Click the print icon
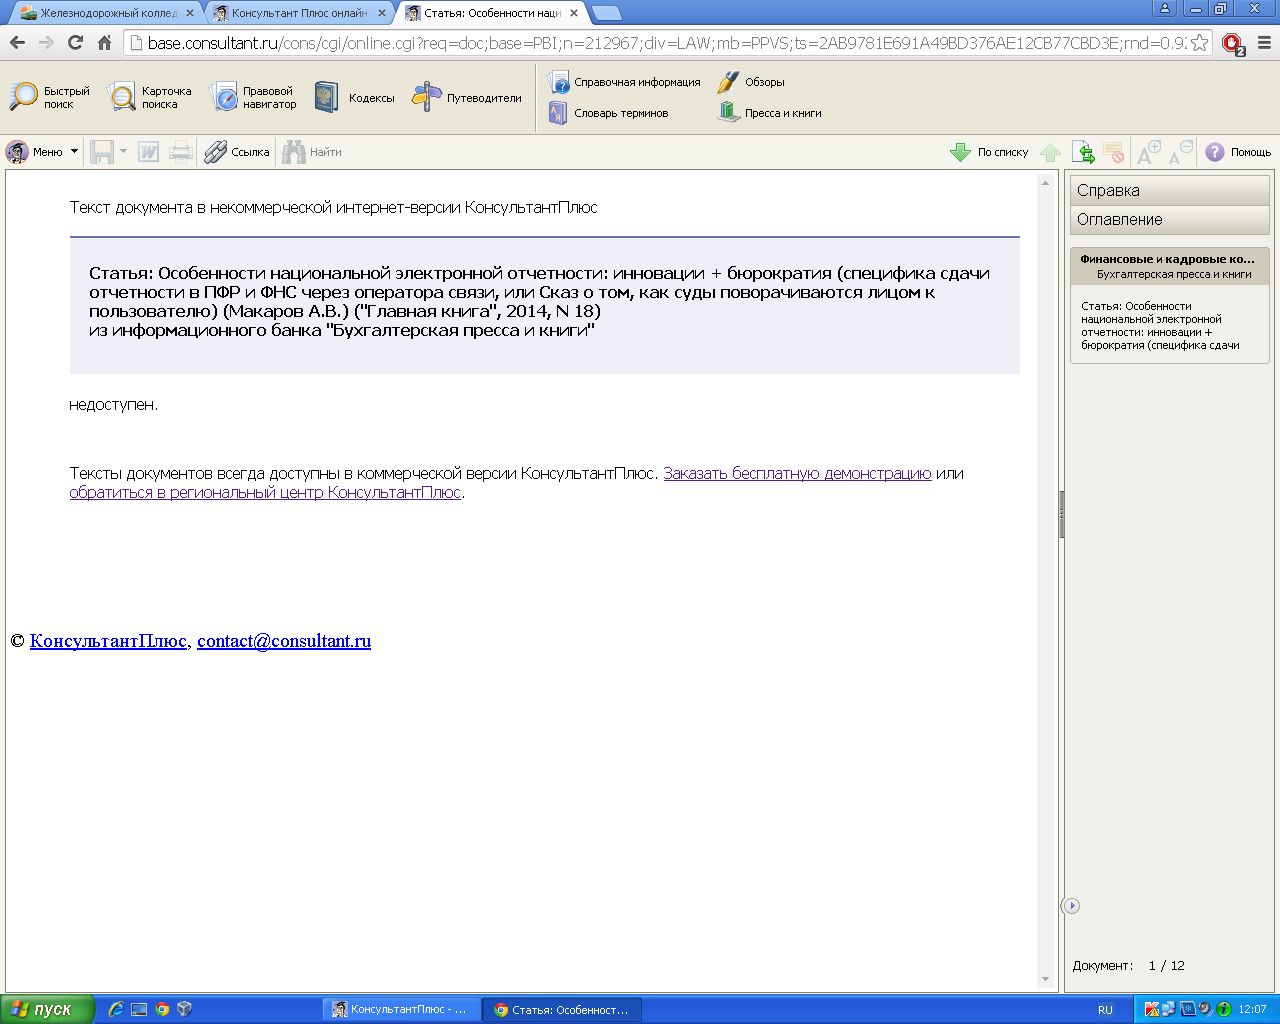The height and width of the screenshot is (1024, 1280). point(181,152)
